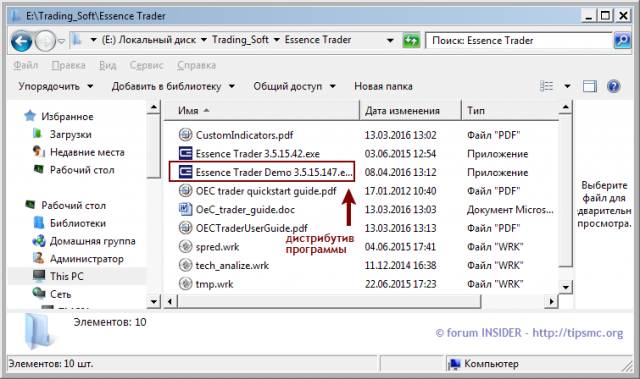Open Рабочий стол under Избранное

click(82, 170)
